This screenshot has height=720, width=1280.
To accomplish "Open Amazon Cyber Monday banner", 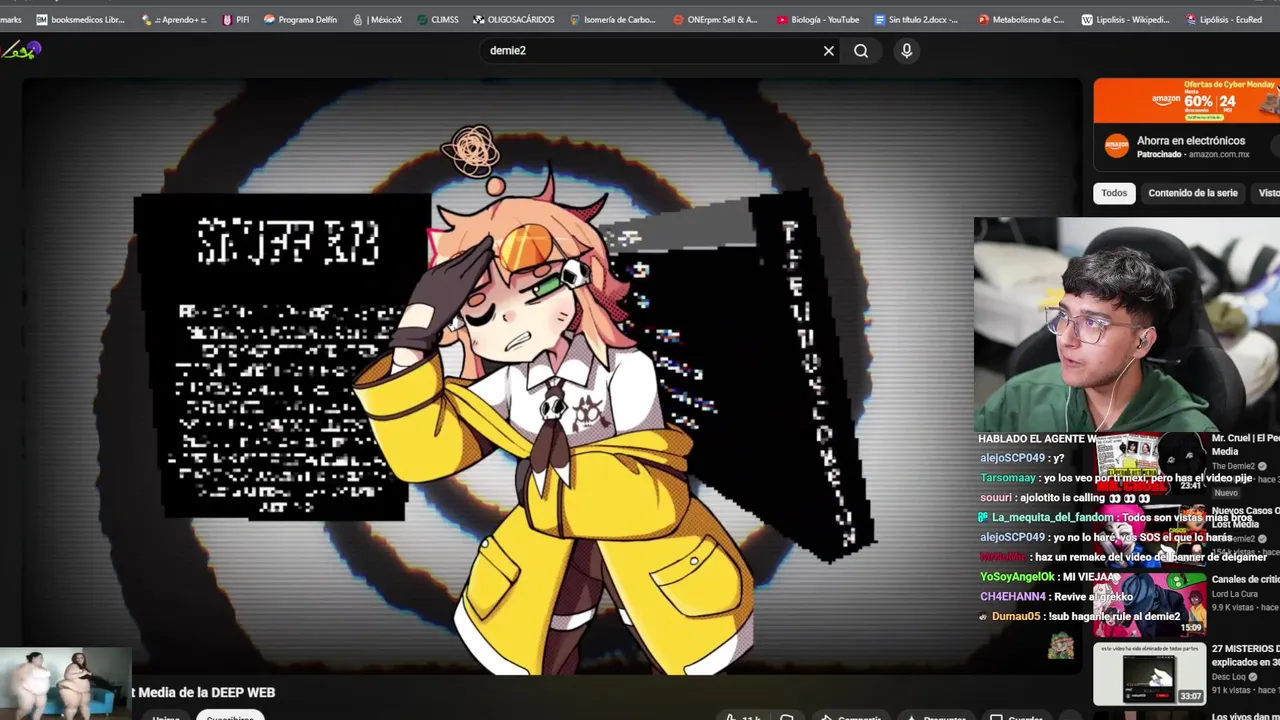I will [x=1186, y=100].
